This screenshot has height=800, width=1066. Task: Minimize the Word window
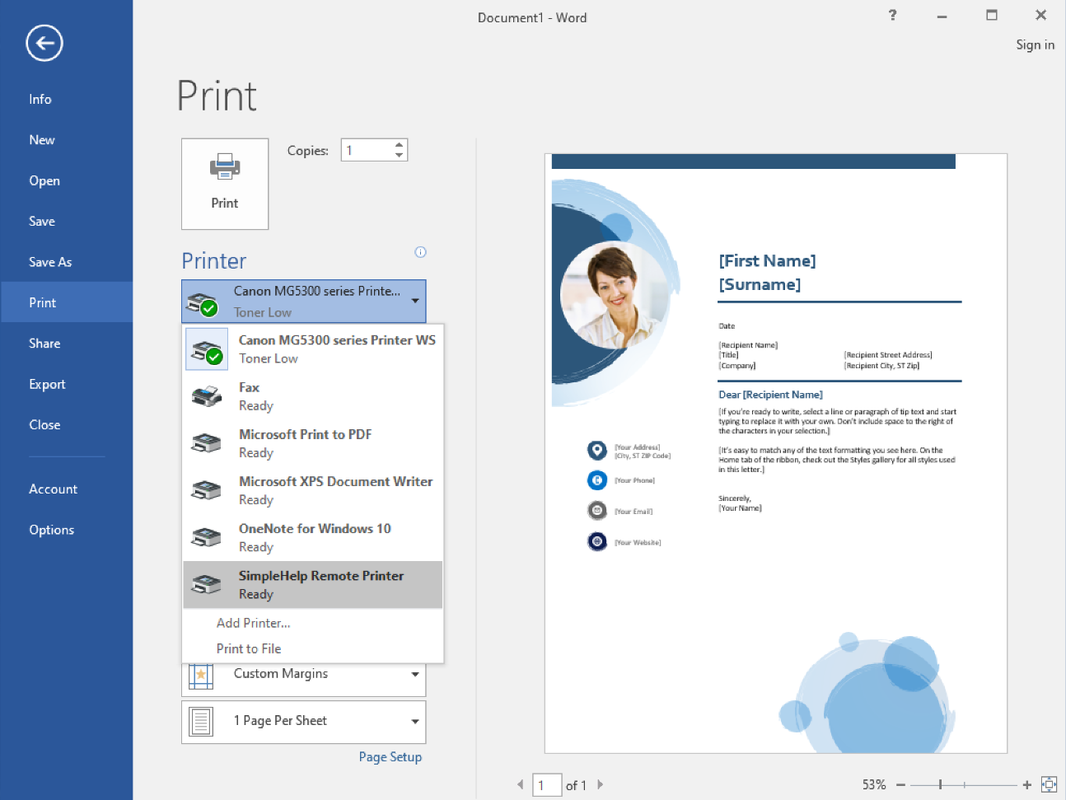942,16
